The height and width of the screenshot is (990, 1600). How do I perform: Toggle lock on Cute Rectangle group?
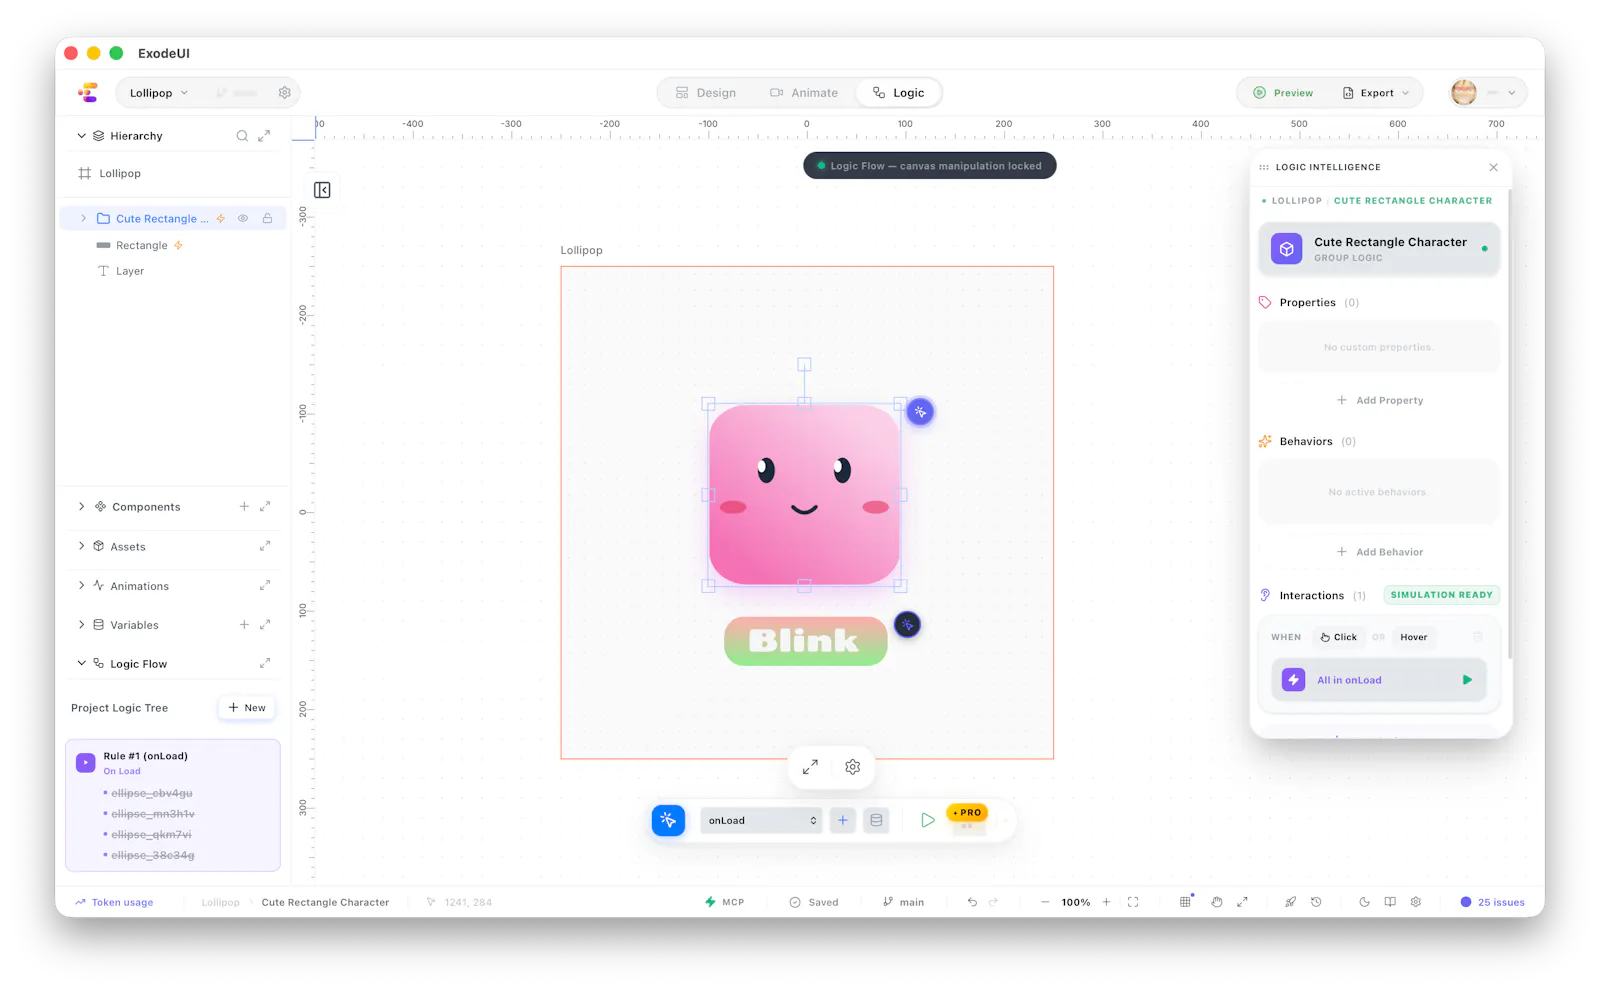(267, 218)
